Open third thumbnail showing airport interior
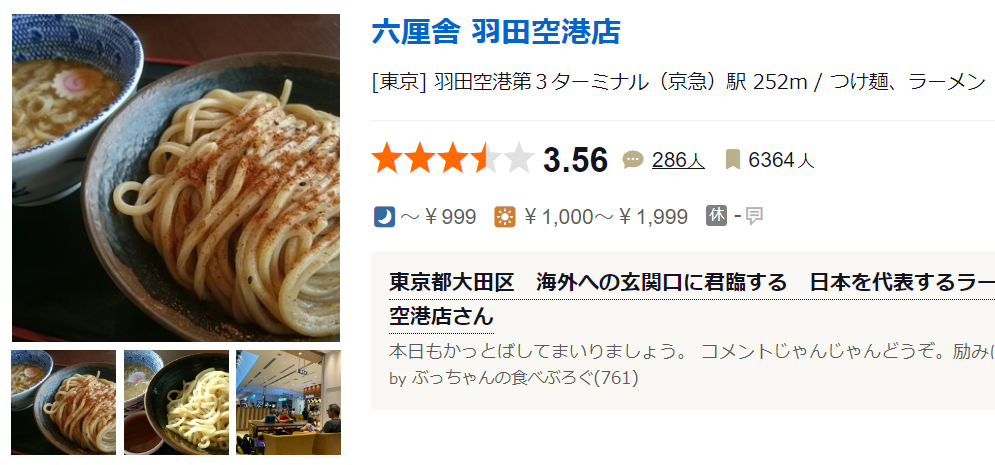This screenshot has height=465, width=995. coord(289,402)
